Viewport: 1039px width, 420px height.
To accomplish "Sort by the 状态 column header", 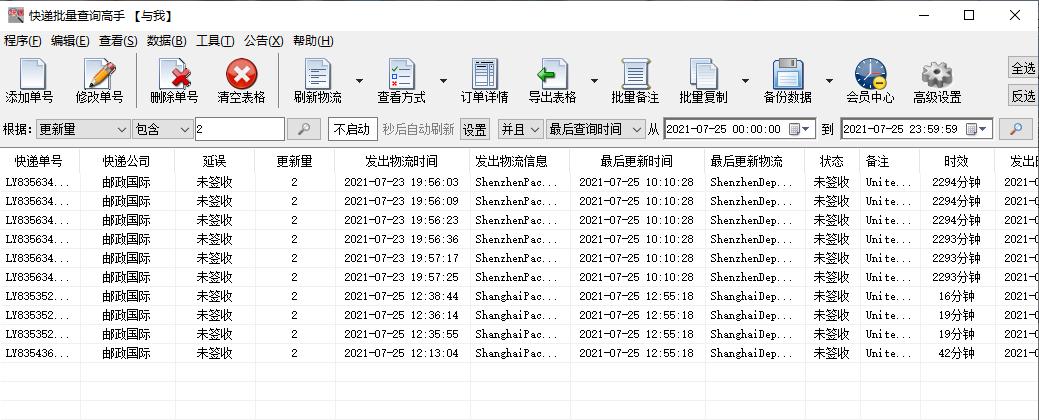I will pyautogui.click(x=832, y=161).
